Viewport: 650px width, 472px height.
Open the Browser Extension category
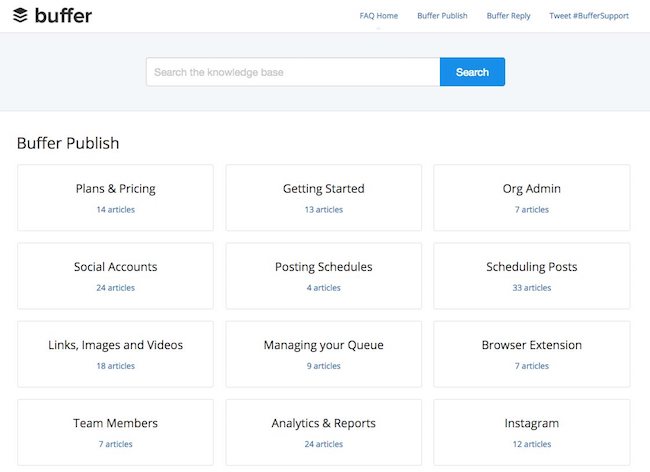(x=531, y=353)
